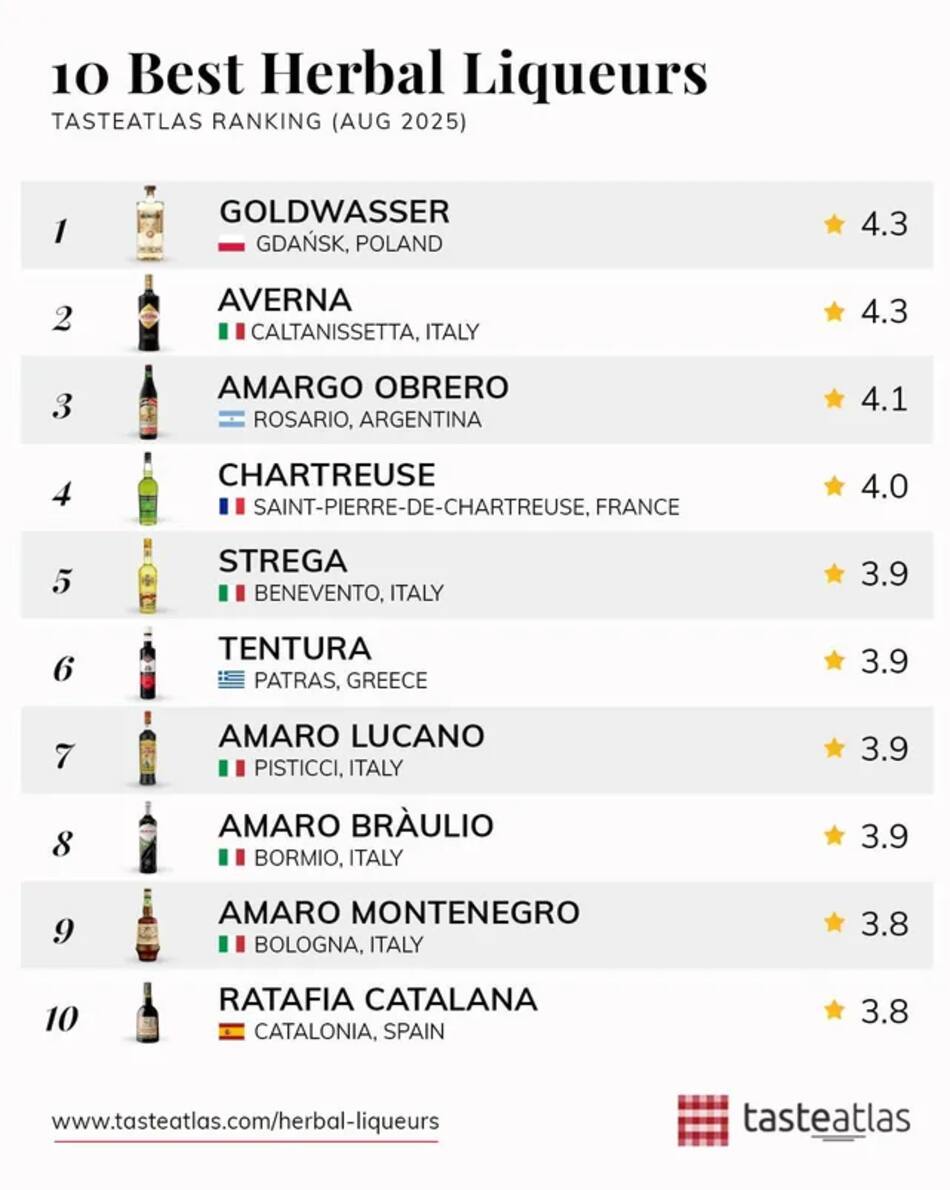Click the RATAFIA CATALANA heading
This screenshot has height=1190, width=950.
click(378, 1000)
